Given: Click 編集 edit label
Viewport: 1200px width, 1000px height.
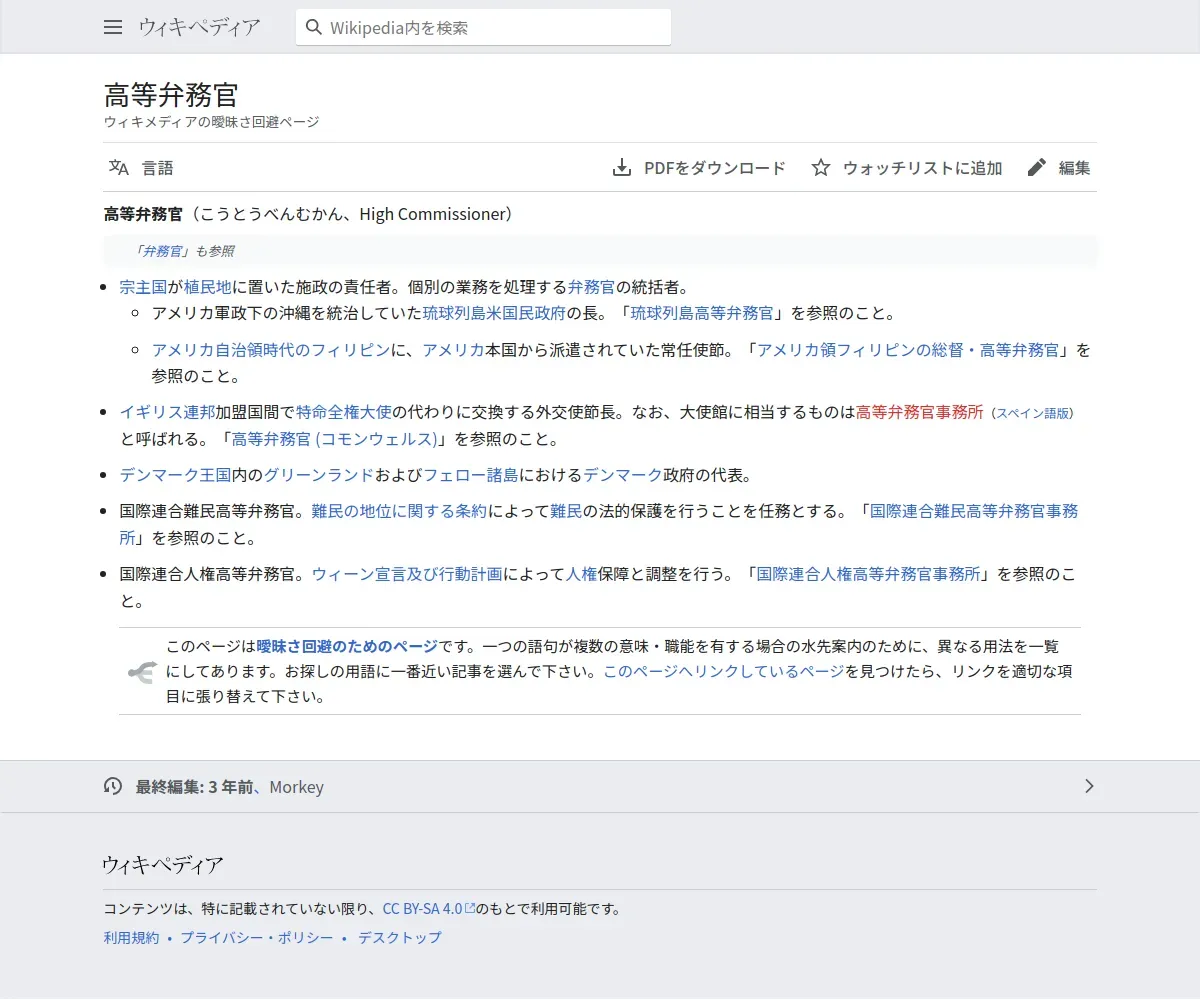Looking at the screenshot, I should pos(1075,168).
